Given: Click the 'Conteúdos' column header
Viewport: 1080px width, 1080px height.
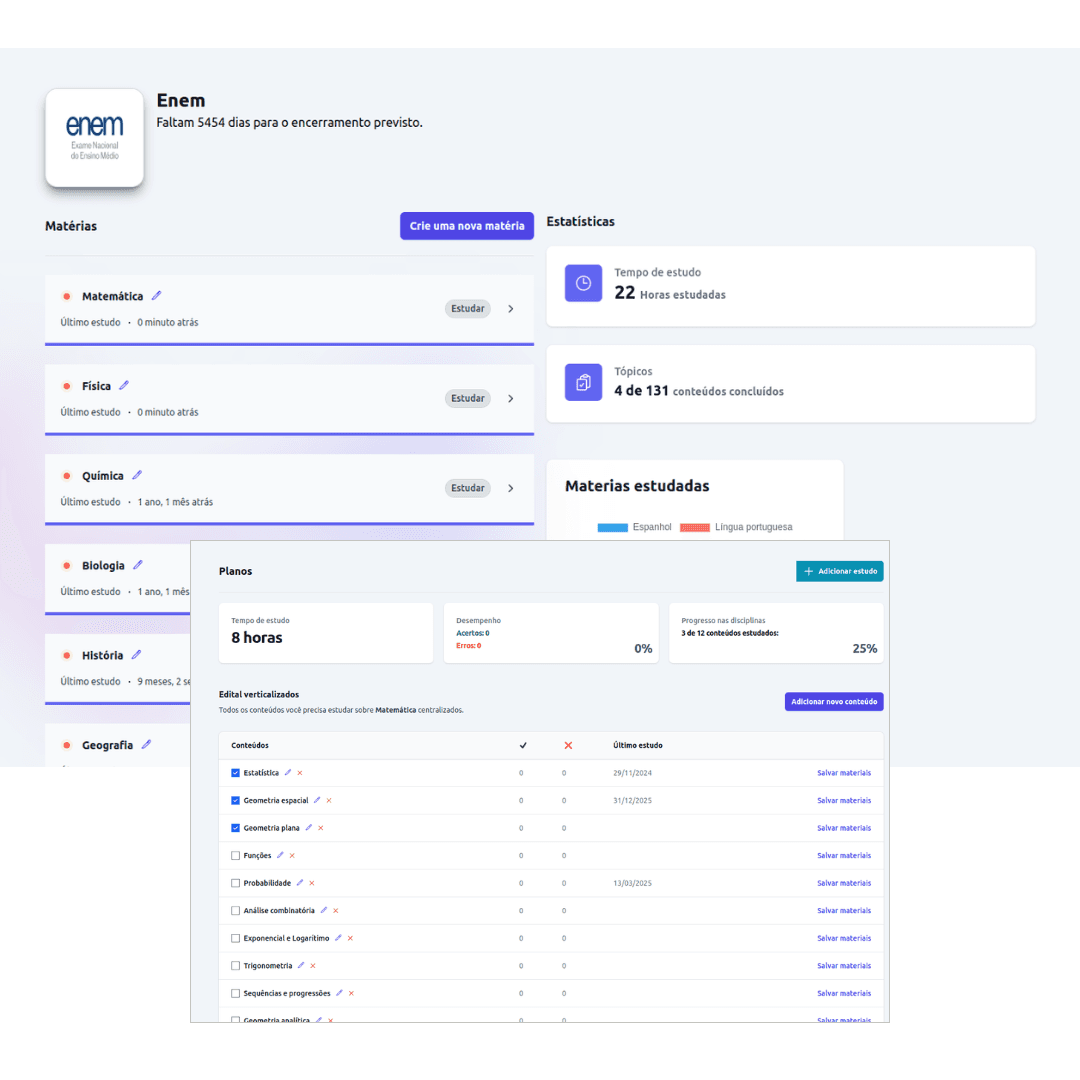Looking at the screenshot, I should [250, 745].
